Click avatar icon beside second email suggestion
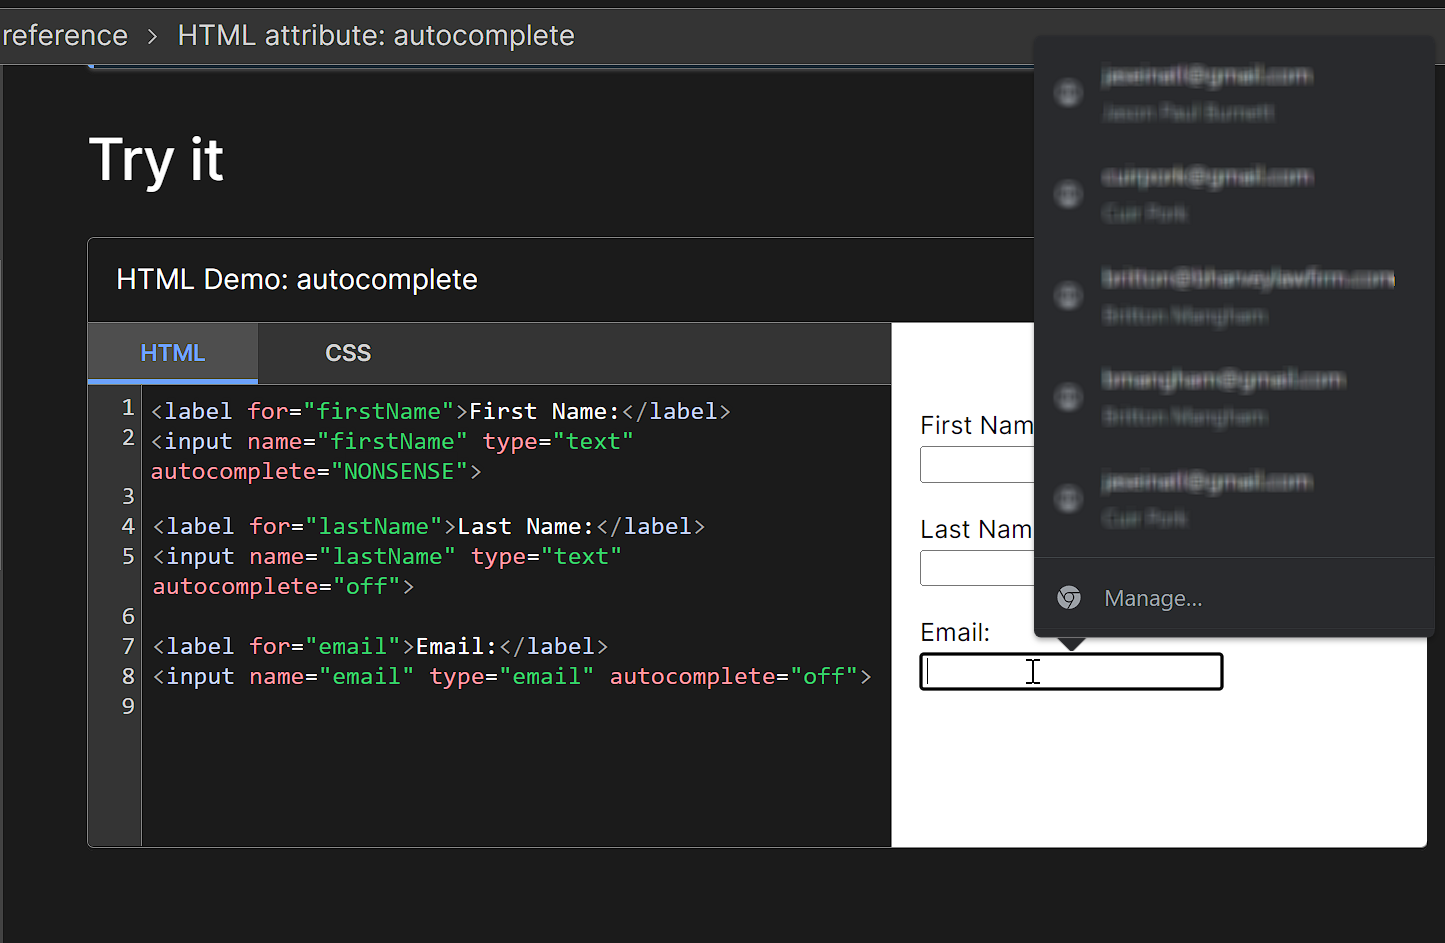The image size is (1445, 943). [1068, 195]
